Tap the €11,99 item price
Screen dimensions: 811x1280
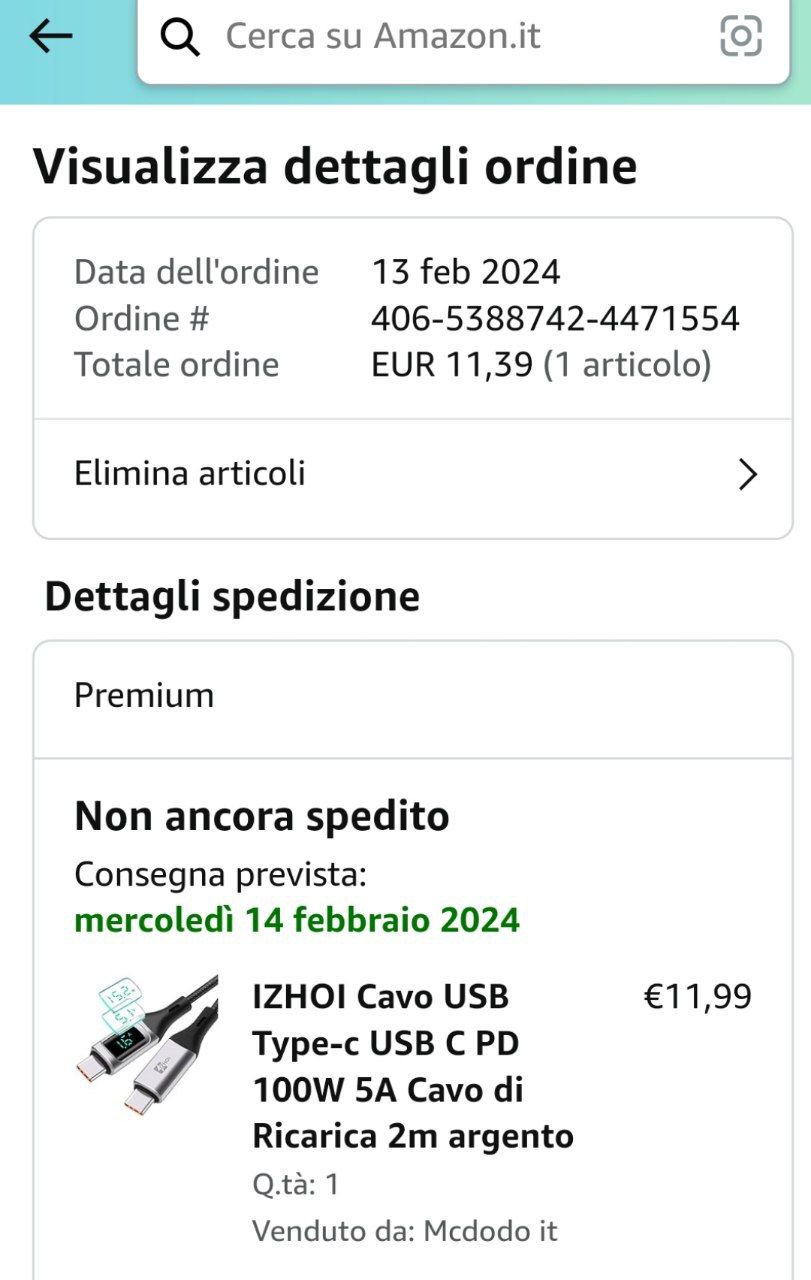(697, 997)
